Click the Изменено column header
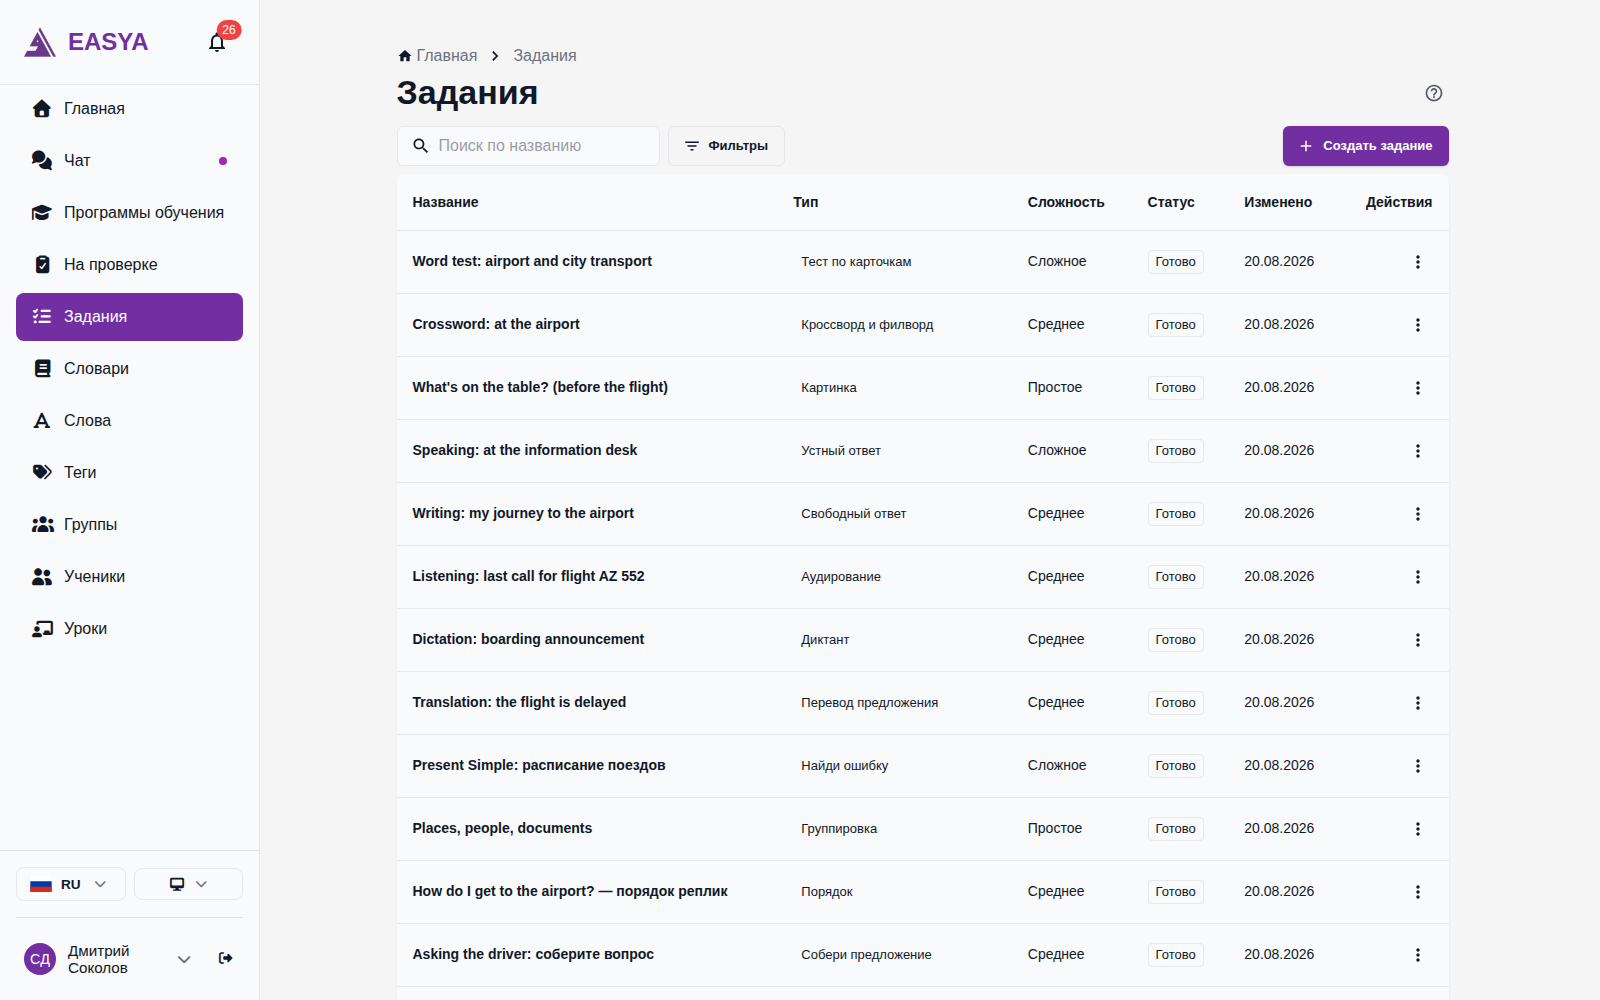The height and width of the screenshot is (1000, 1600). (1278, 202)
